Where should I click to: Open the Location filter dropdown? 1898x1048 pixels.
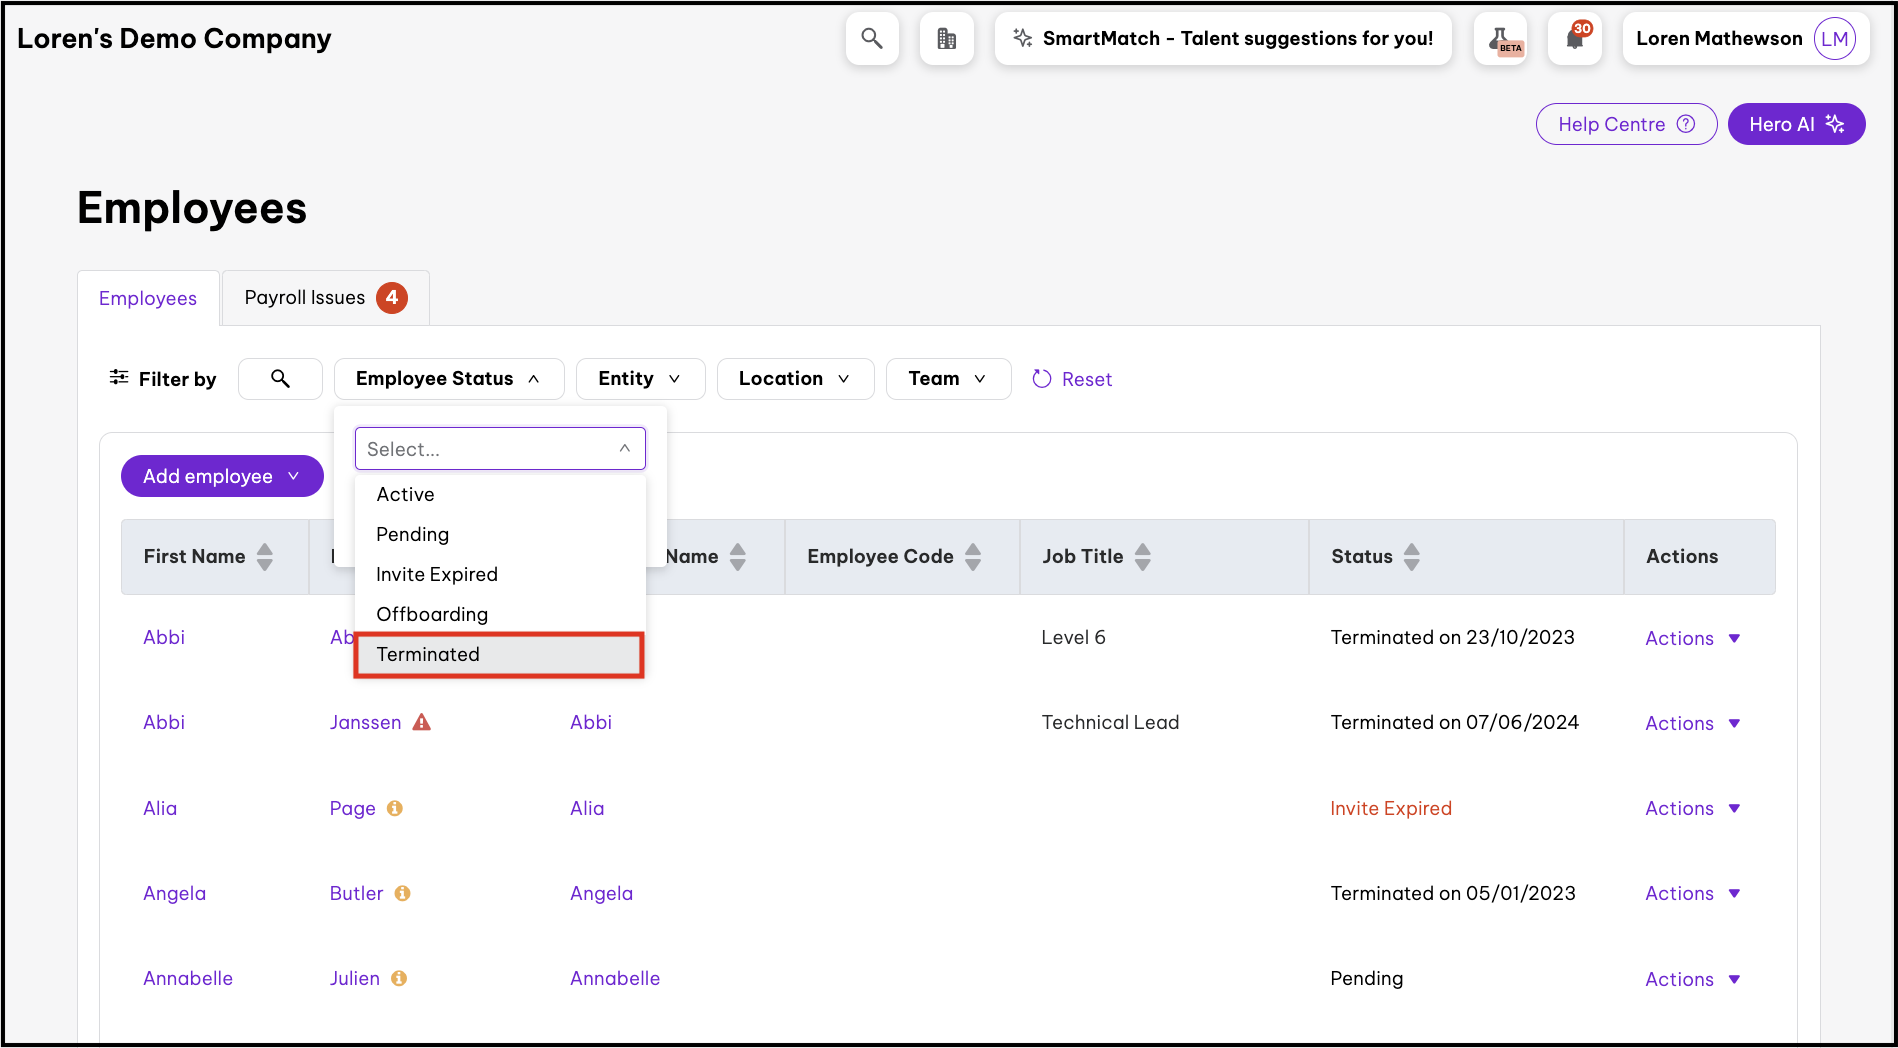pyautogui.click(x=795, y=379)
